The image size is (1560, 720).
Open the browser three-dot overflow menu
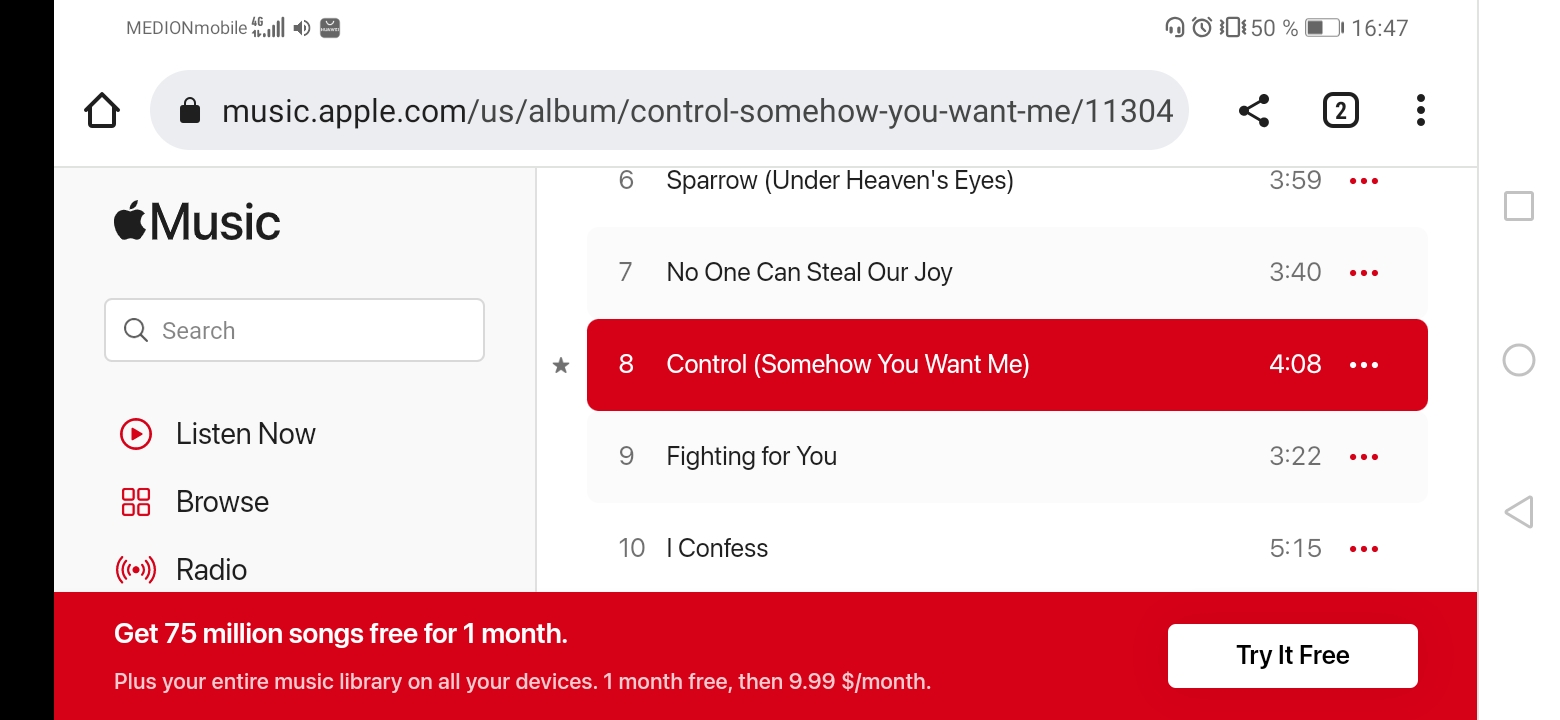click(x=1420, y=110)
